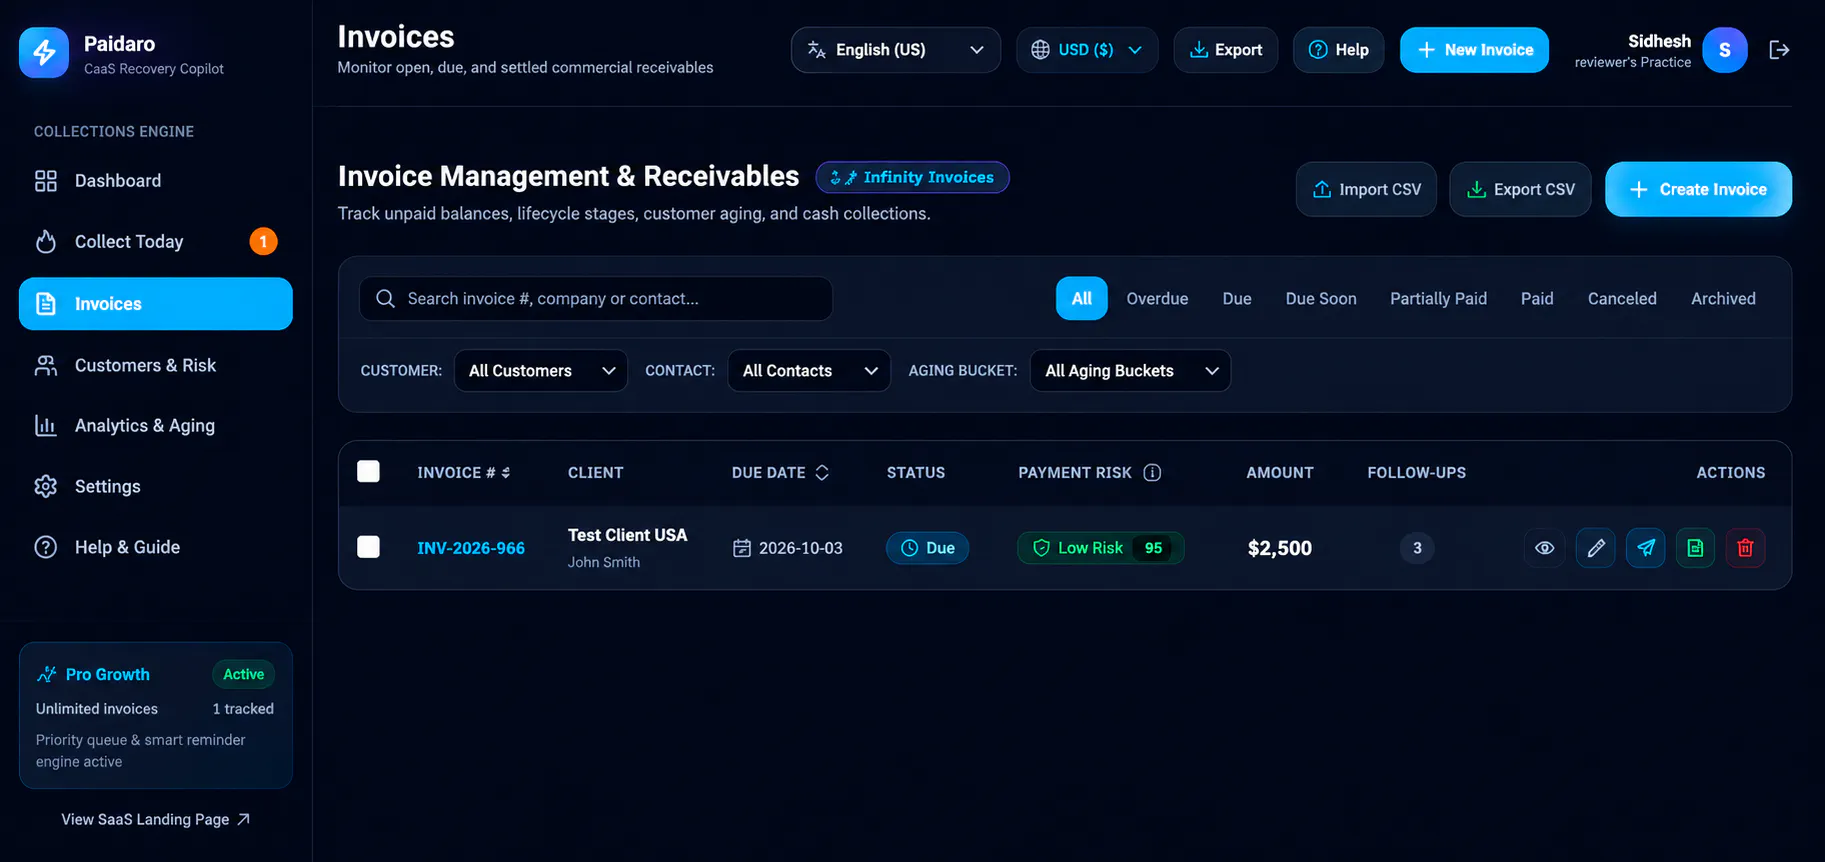The height and width of the screenshot is (862, 1825).
Task: Click contact name John Smith
Action: 604,563
